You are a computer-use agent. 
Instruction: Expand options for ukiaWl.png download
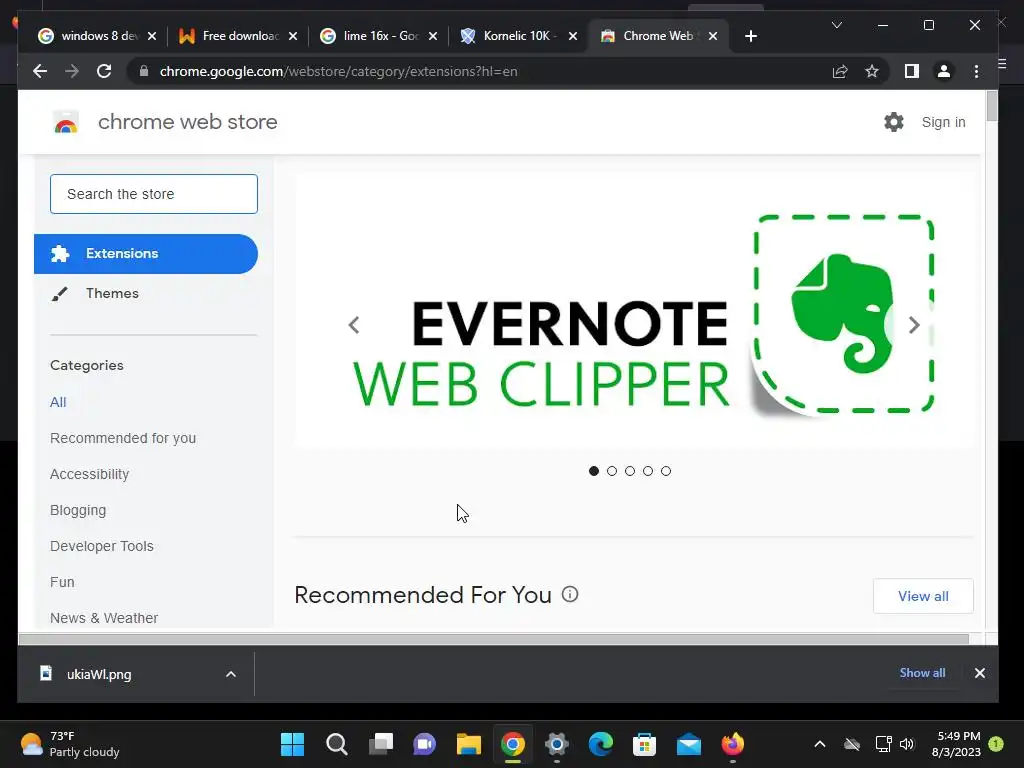pyautogui.click(x=231, y=674)
